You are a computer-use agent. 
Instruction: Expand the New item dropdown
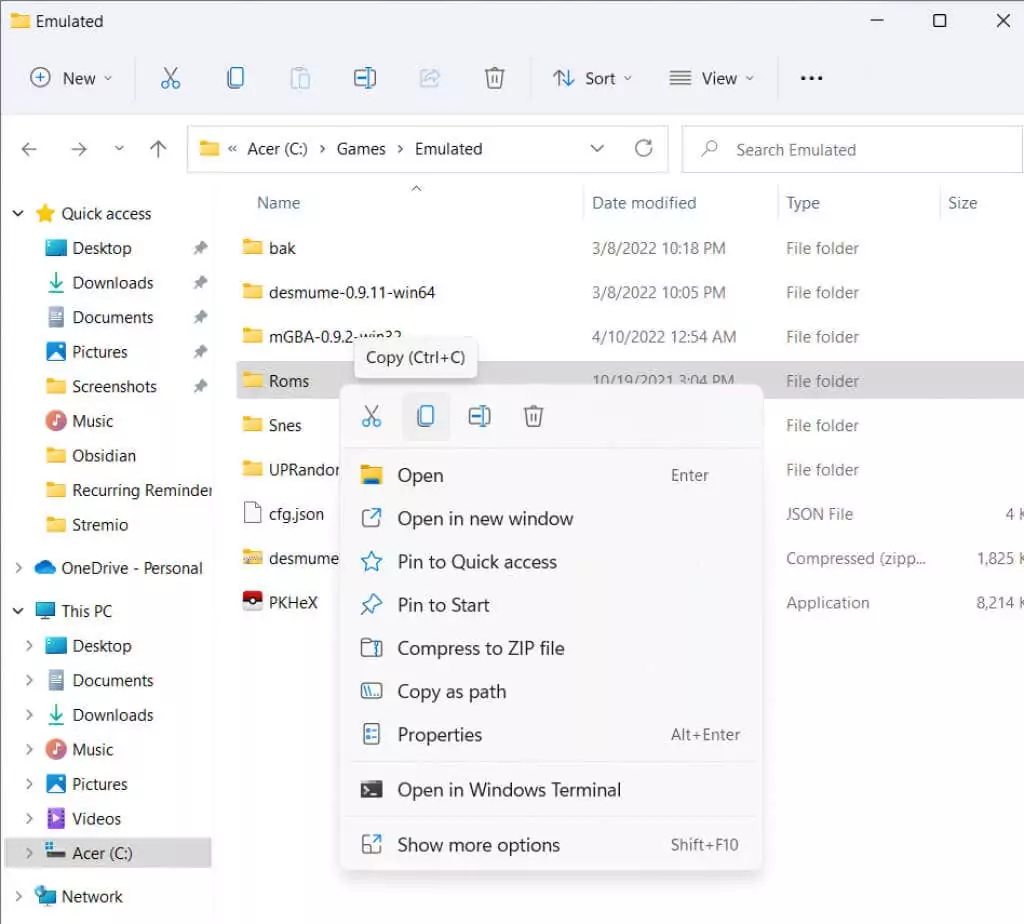71,78
